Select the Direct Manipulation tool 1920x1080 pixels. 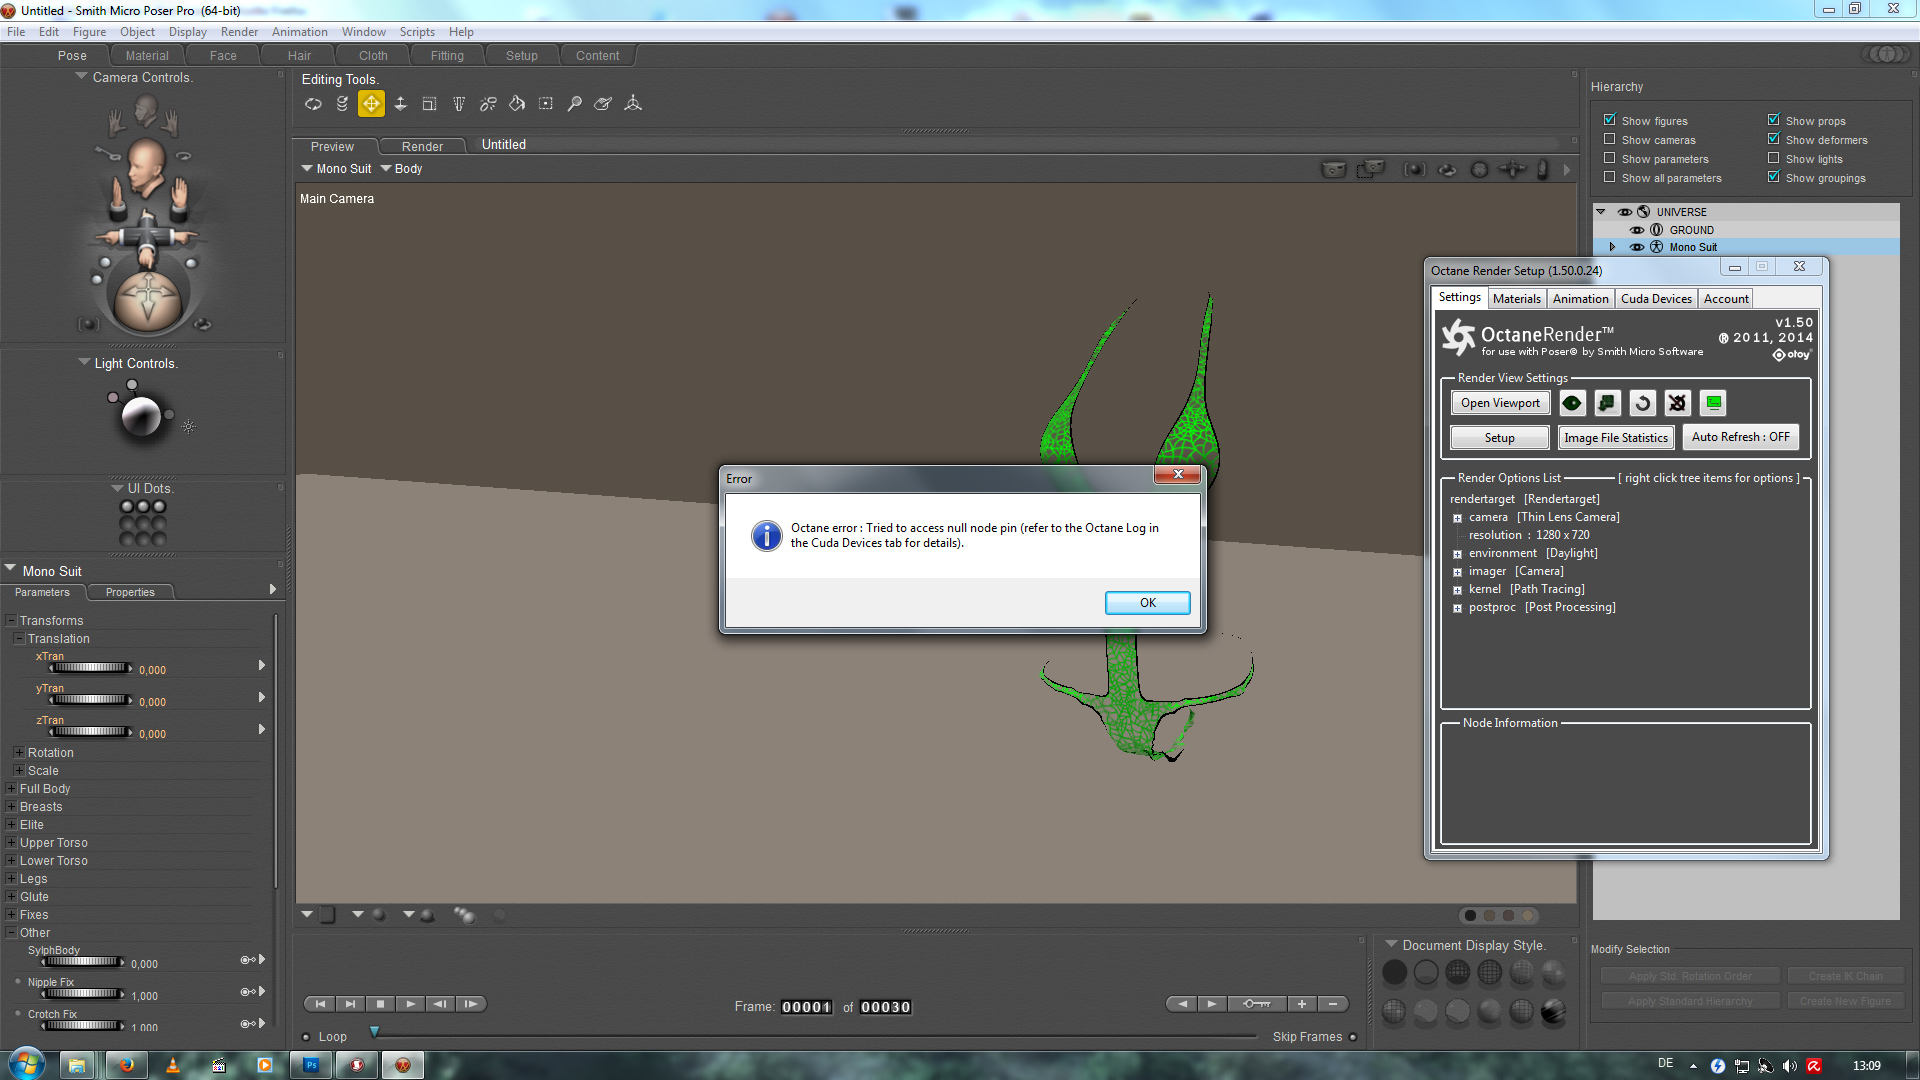[x=633, y=104]
